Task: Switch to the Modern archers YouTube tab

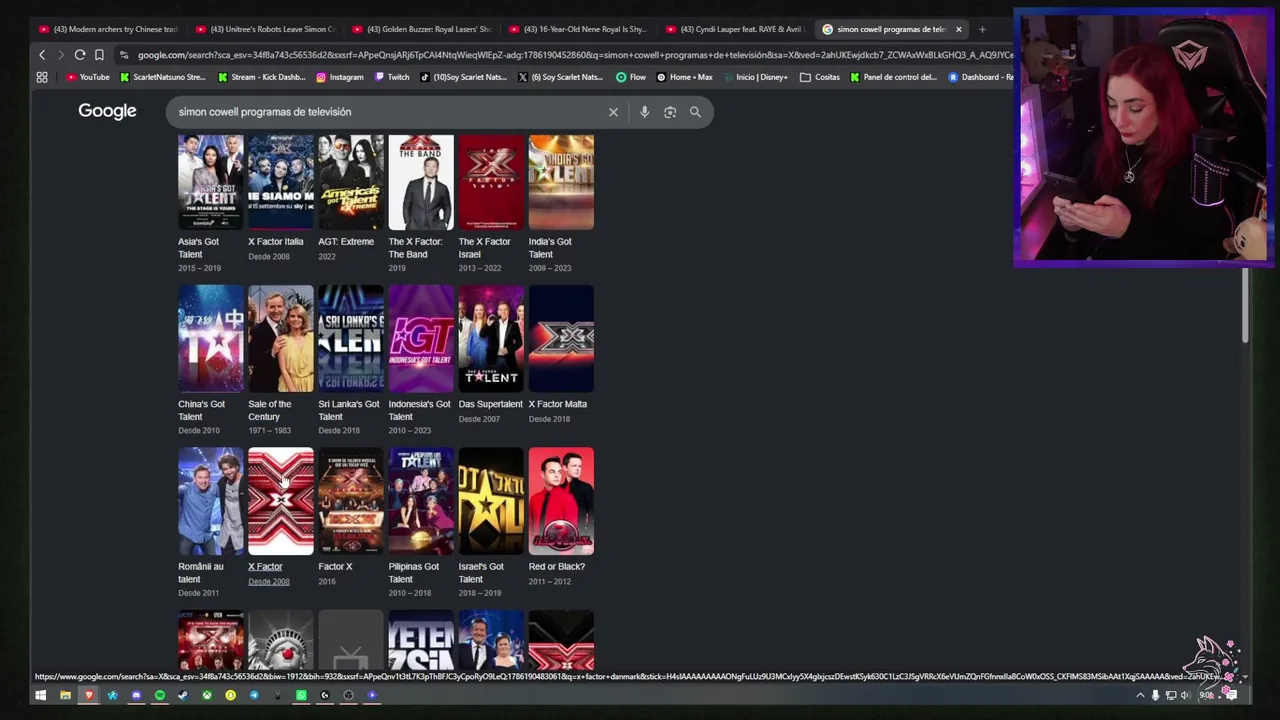Action: pyautogui.click(x=107, y=29)
